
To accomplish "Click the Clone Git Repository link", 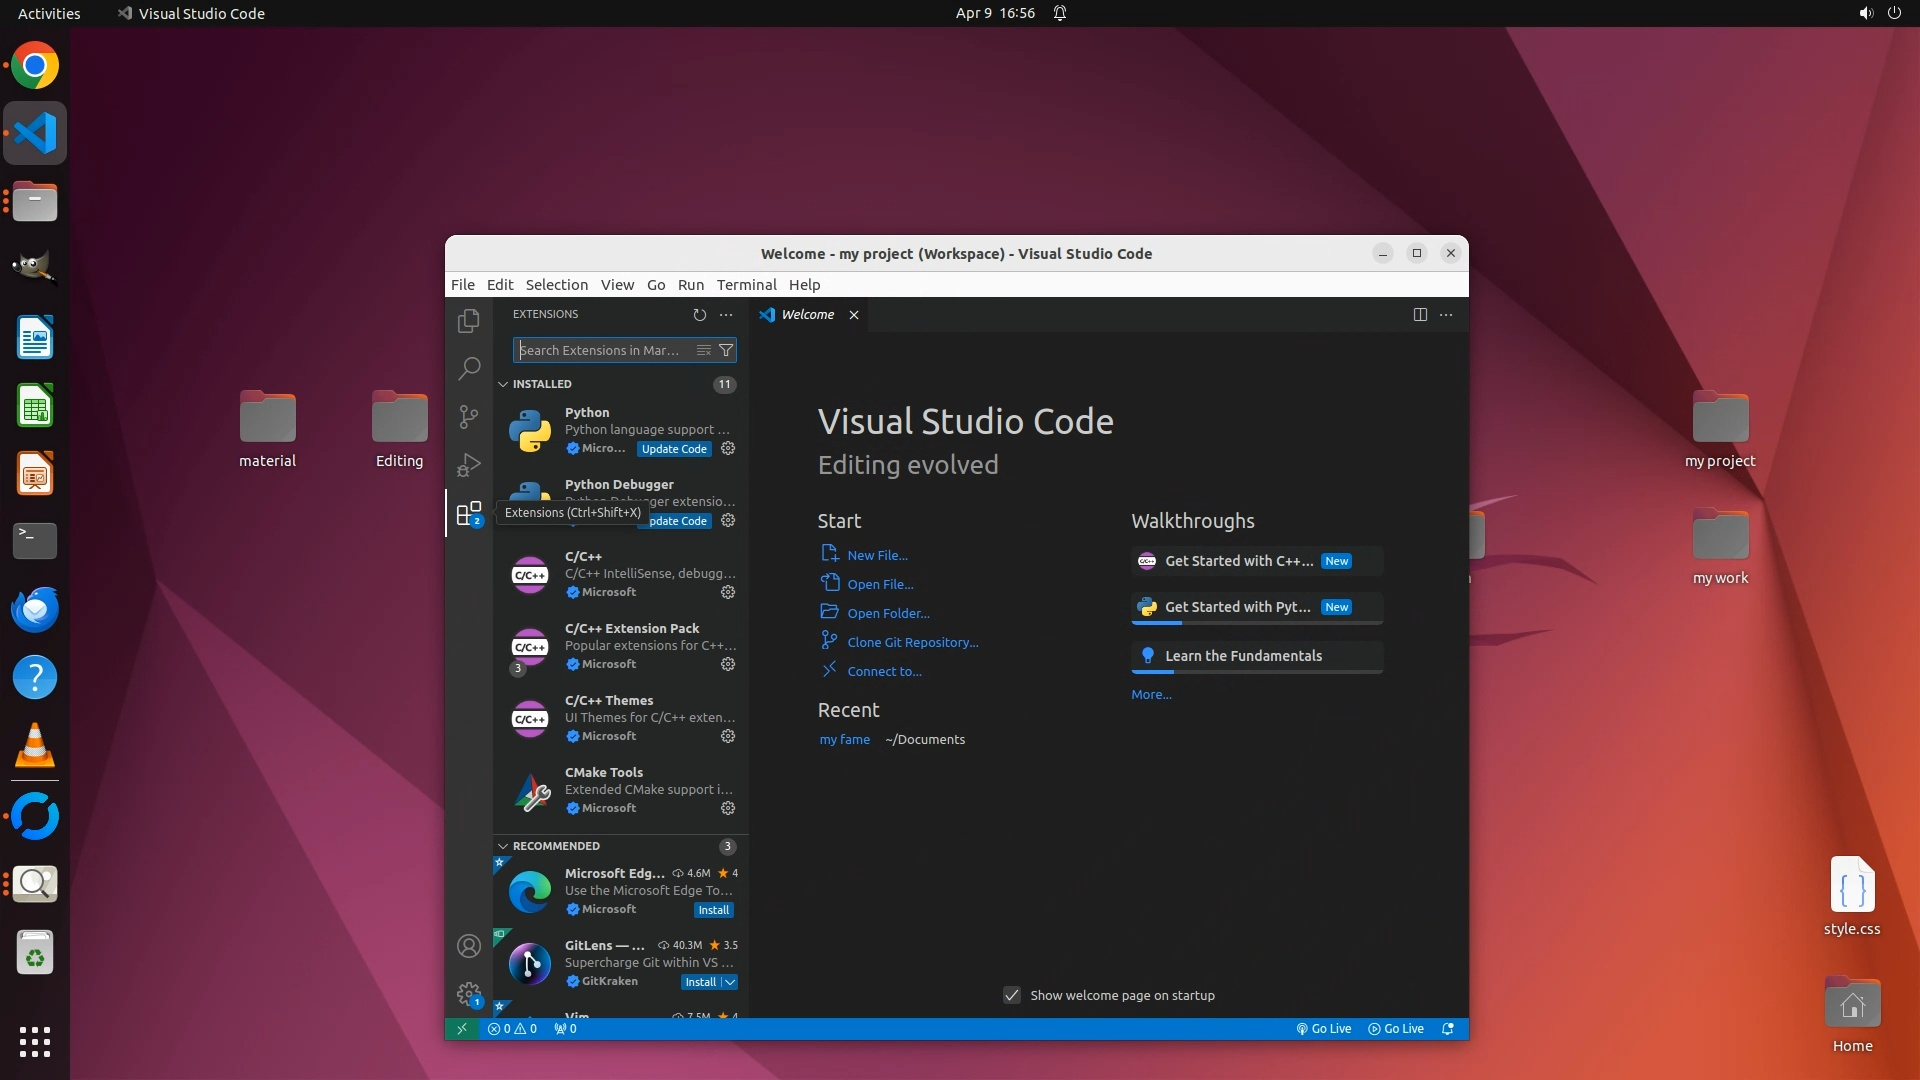I will 912,642.
